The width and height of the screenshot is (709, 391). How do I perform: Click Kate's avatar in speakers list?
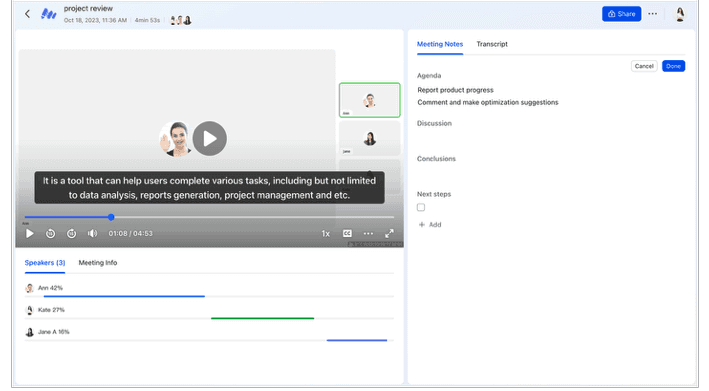coord(29,310)
